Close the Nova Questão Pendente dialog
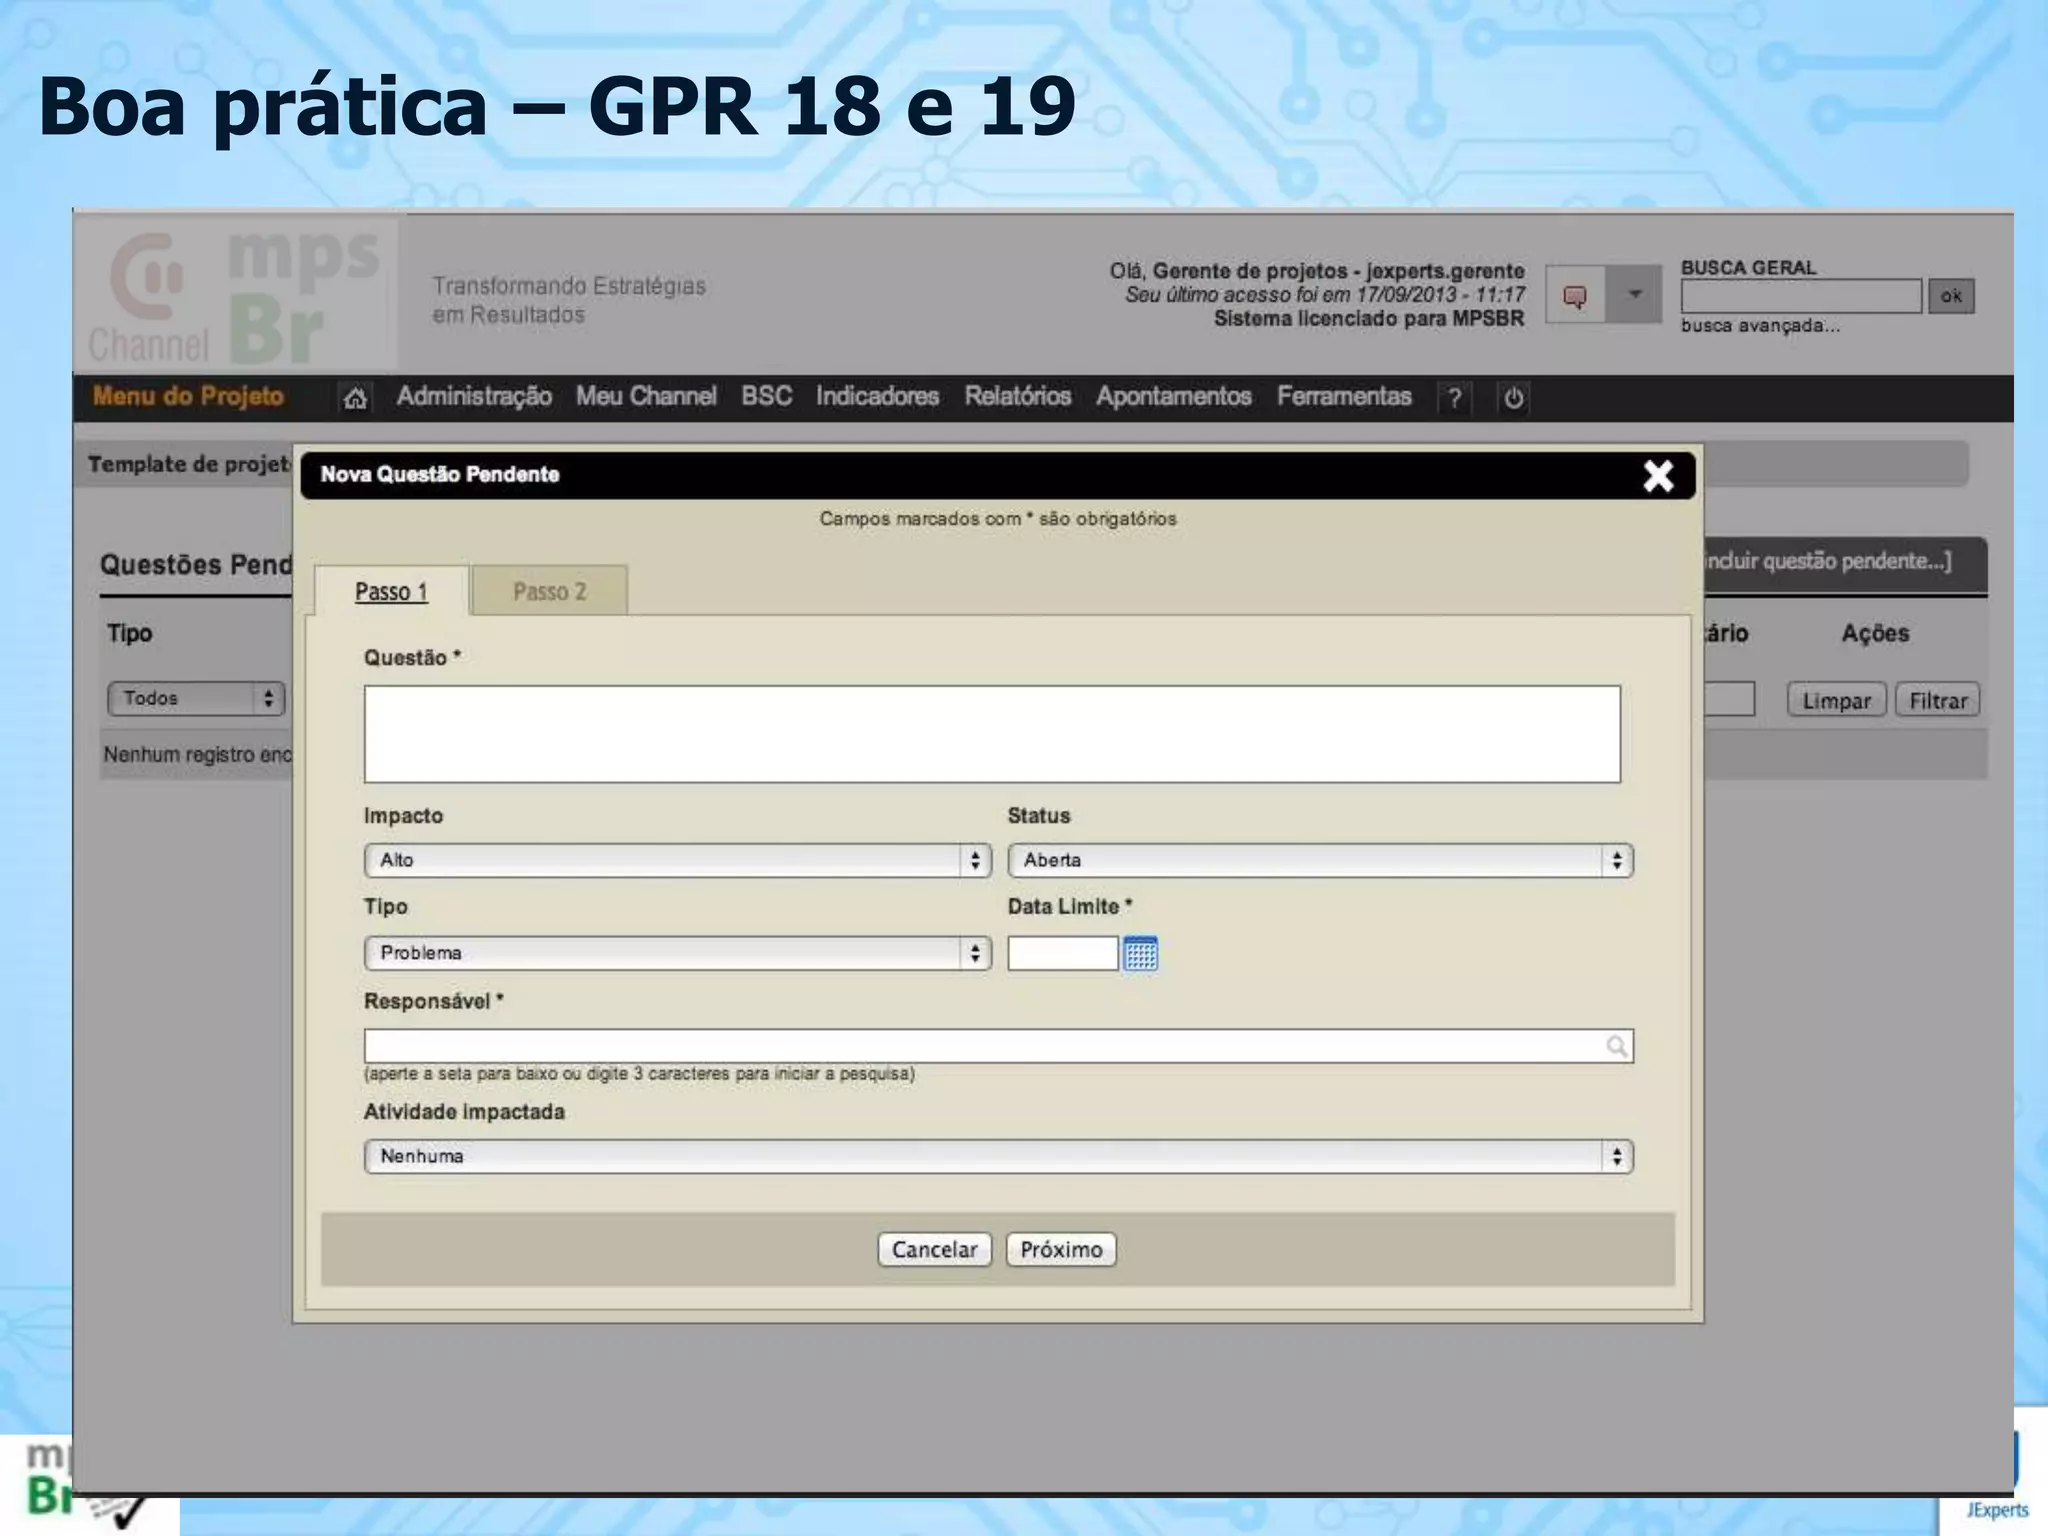Image resolution: width=2048 pixels, height=1536 pixels. [x=1658, y=476]
